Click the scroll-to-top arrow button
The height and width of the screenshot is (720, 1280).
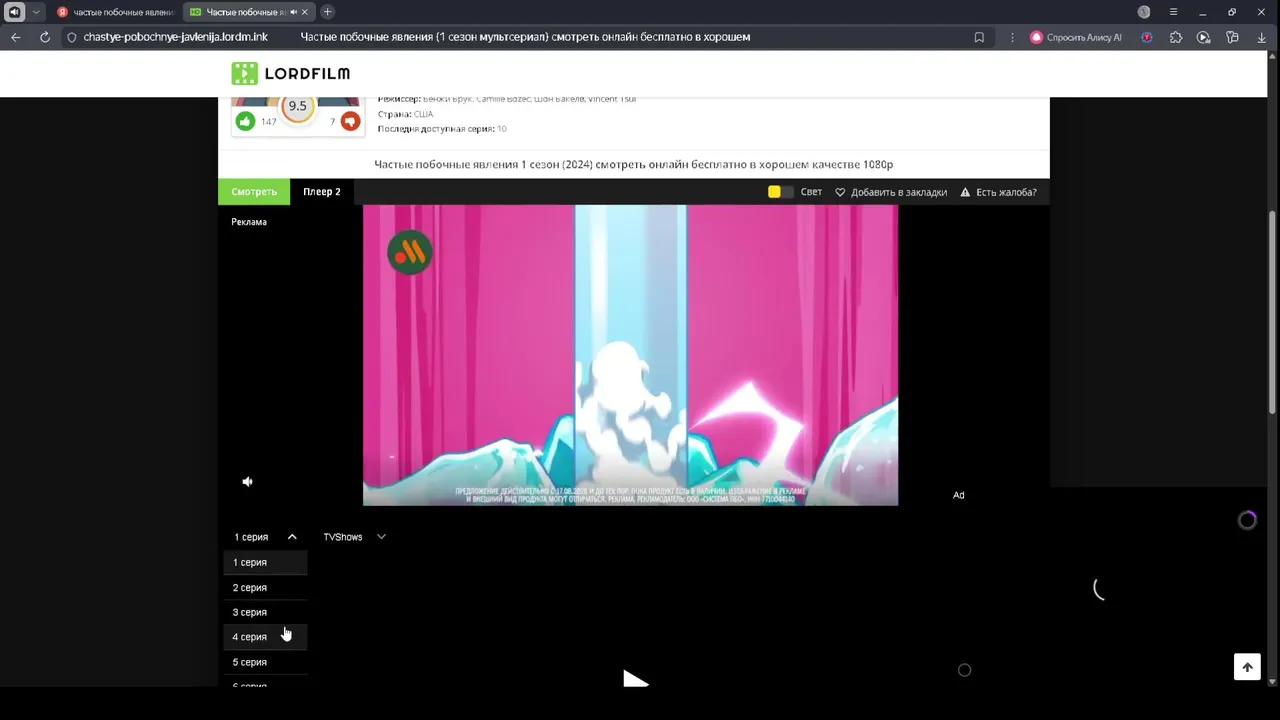[1247, 667]
